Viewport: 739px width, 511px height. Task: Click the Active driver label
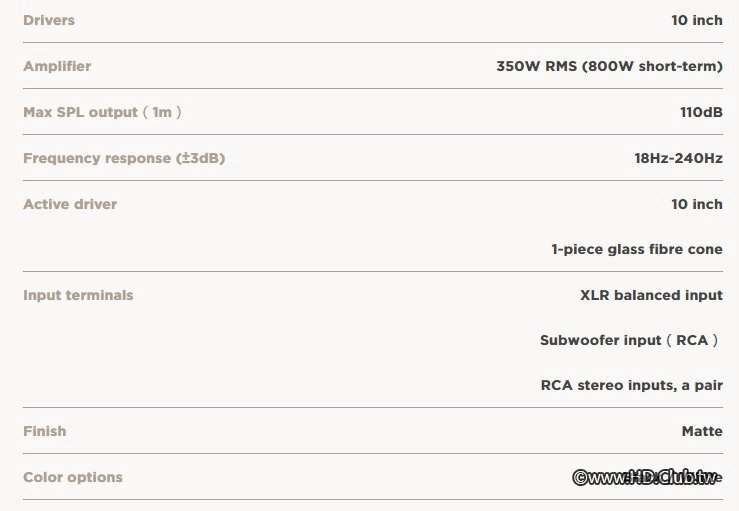pyautogui.click(x=70, y=204)
